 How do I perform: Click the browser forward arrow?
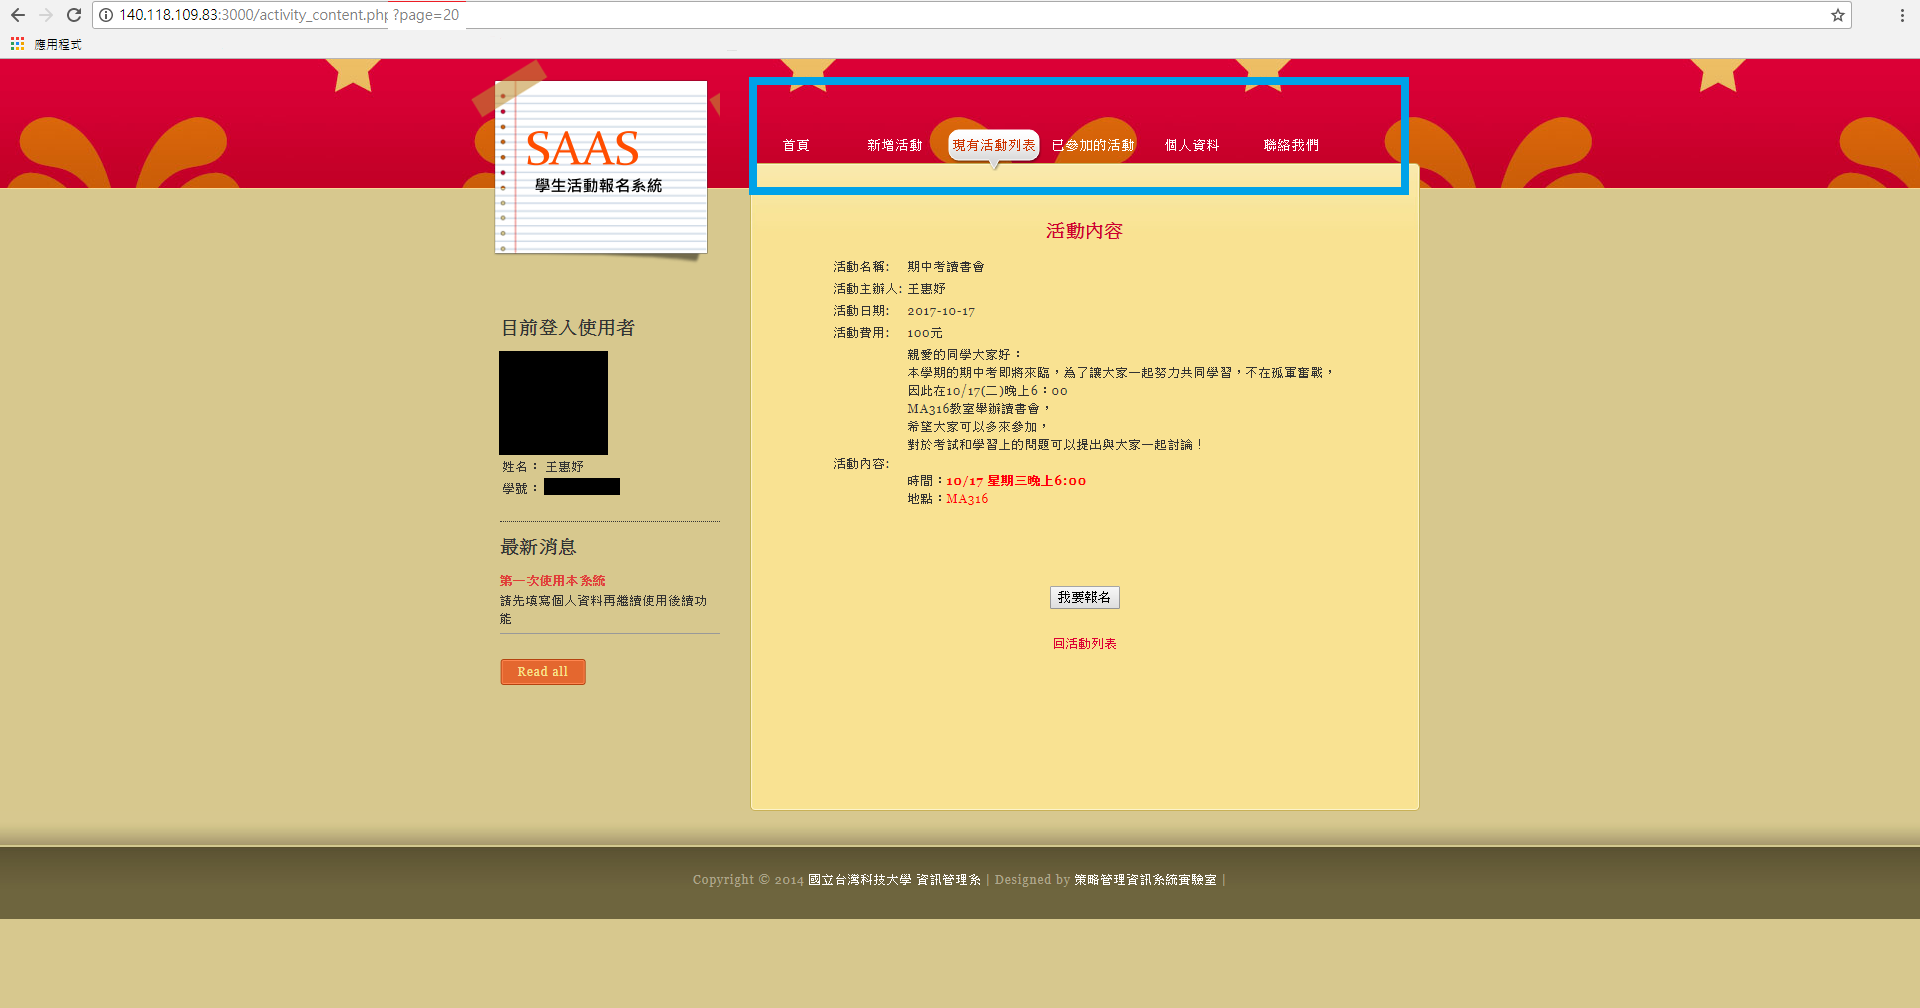click(x=46, y=15)
